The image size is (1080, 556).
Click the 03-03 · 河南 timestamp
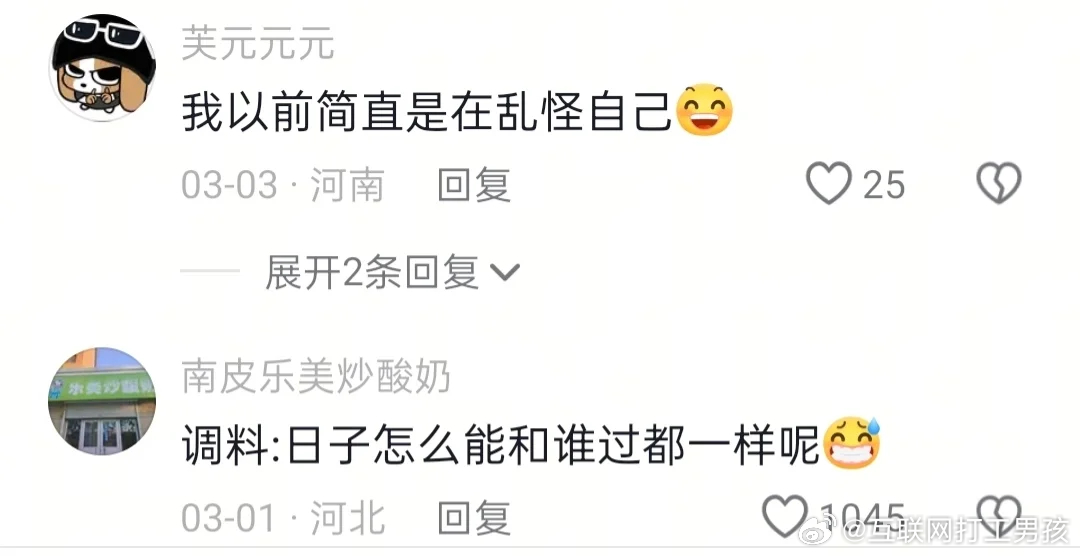coord(282,185)
